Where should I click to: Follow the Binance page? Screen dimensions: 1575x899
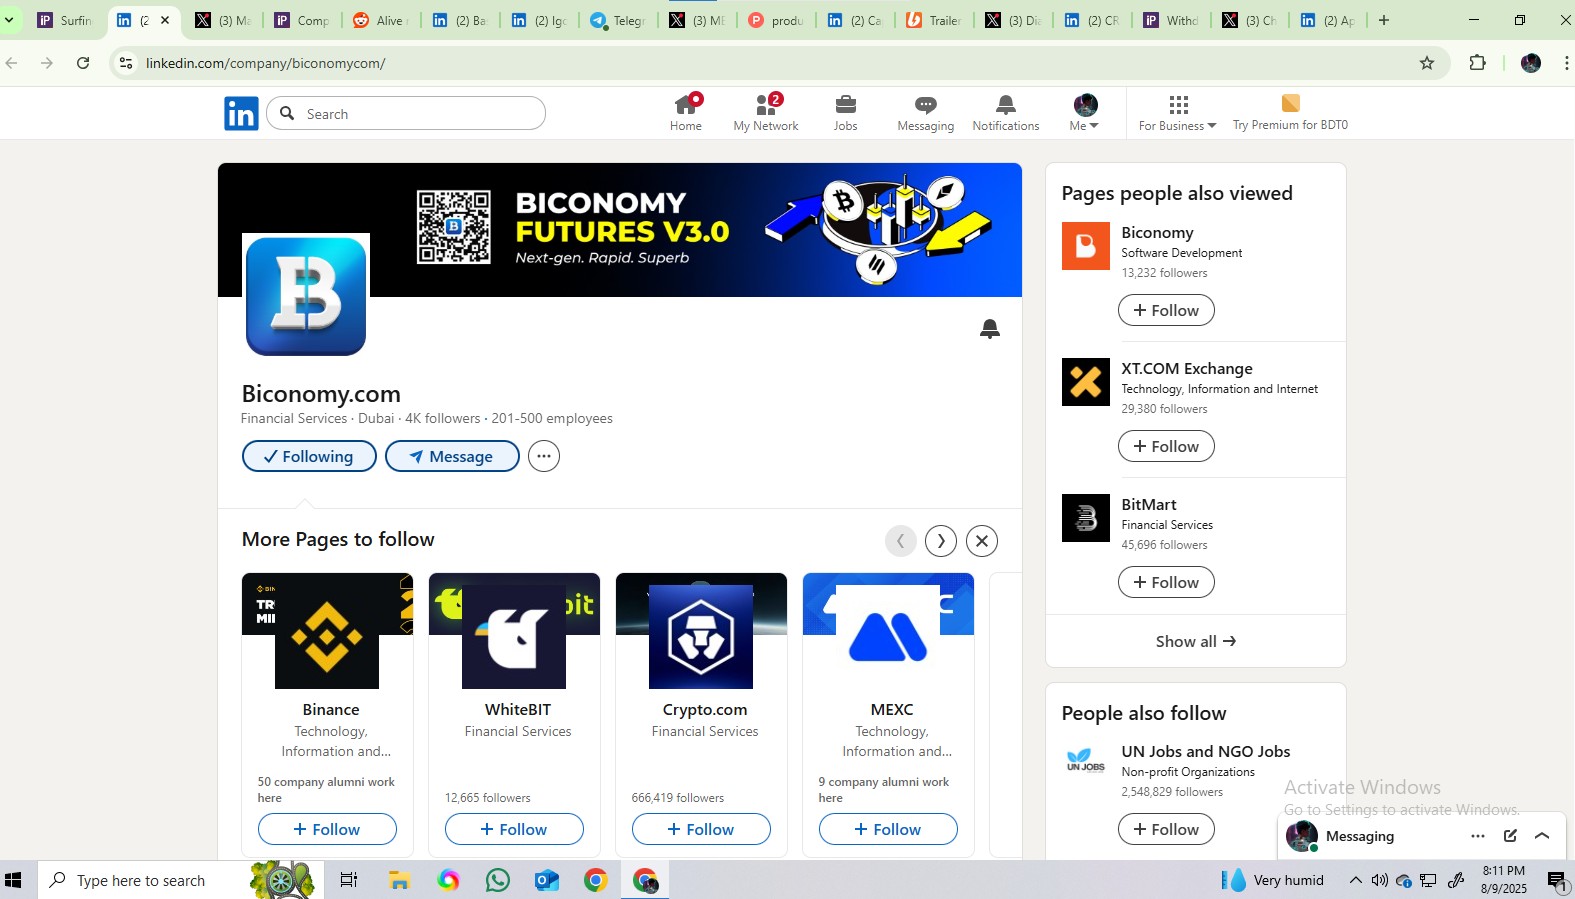click(x=327, y=829)
